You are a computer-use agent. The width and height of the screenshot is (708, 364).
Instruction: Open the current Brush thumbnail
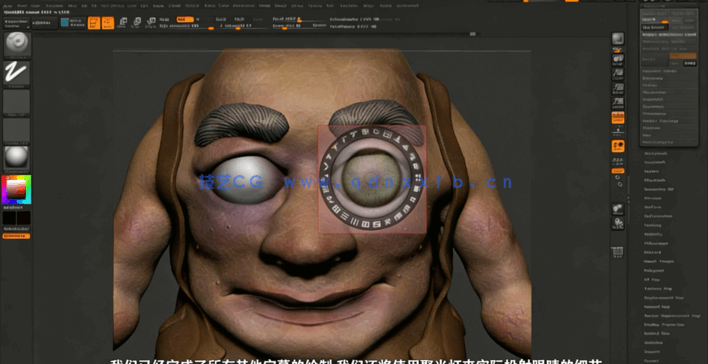[x=17, y=45]
